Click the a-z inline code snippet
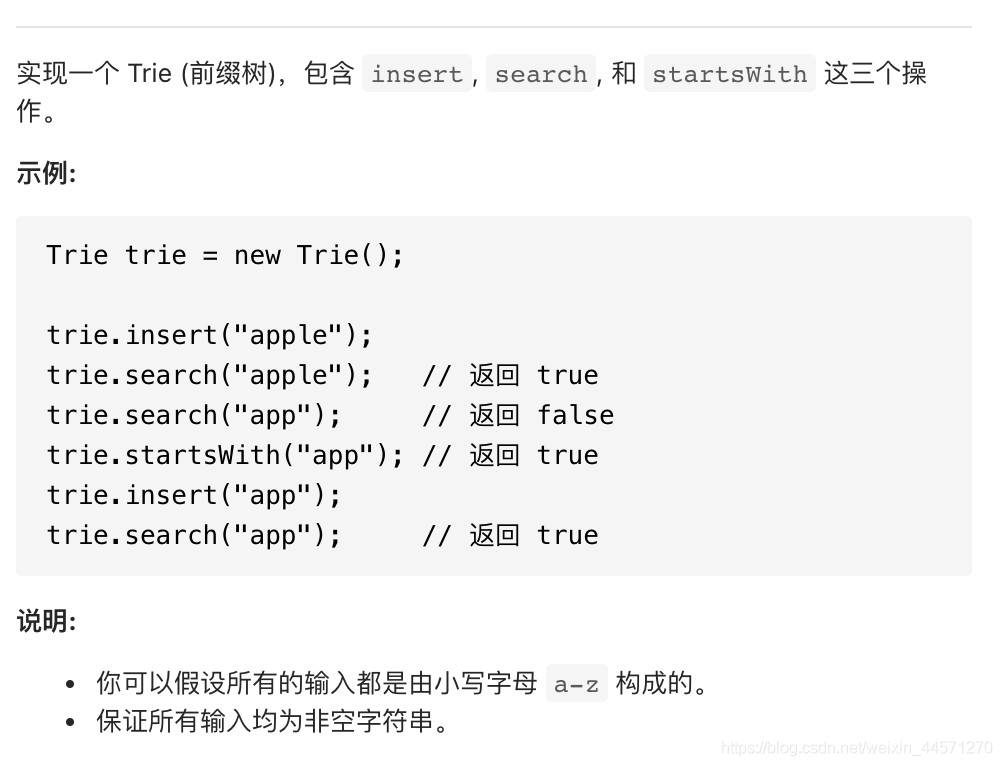Screen dimensions: 1002x766 pos(576,684)
